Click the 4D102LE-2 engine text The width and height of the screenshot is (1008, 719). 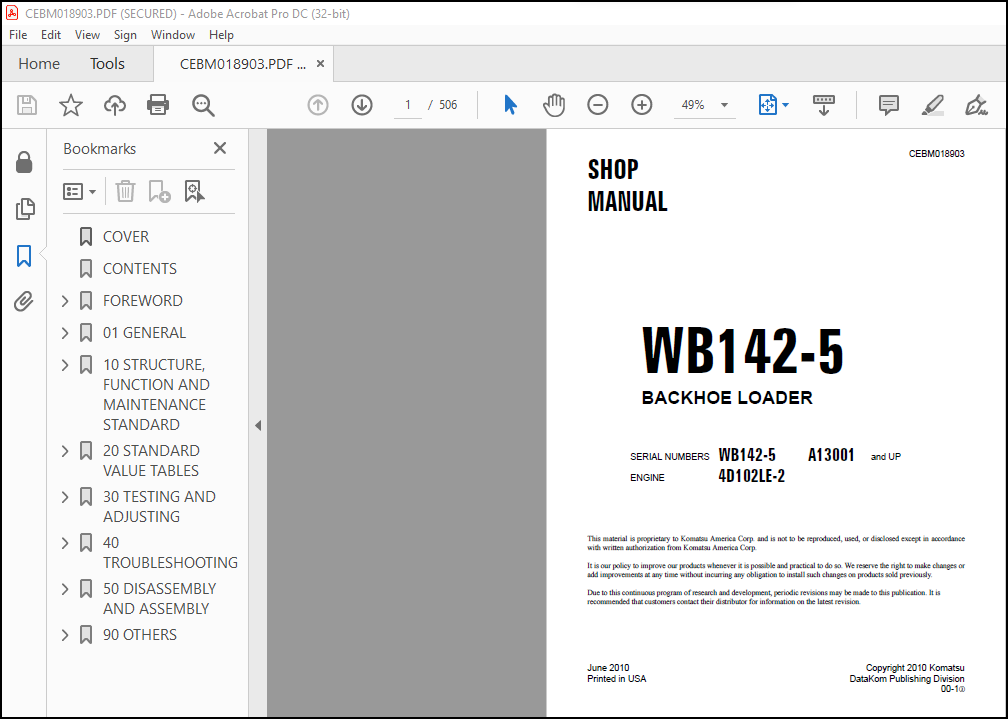click(752, 477)
